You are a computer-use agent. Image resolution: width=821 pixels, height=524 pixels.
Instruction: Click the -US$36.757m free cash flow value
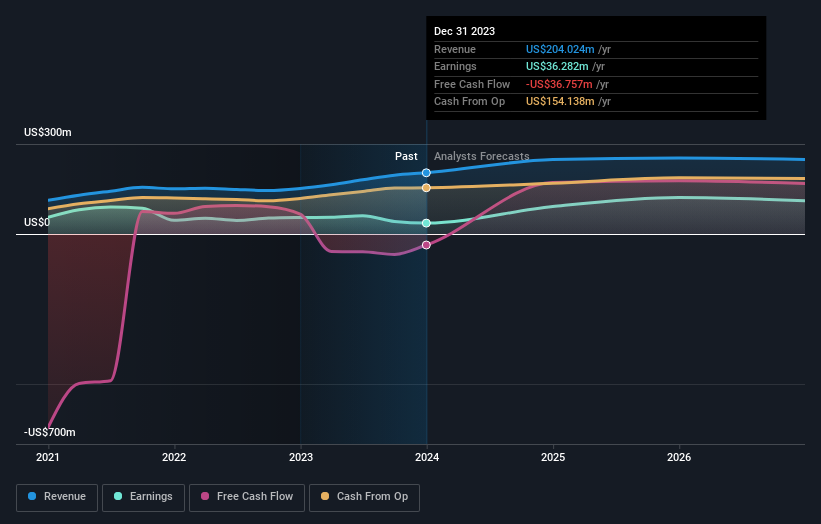(559, 84)
